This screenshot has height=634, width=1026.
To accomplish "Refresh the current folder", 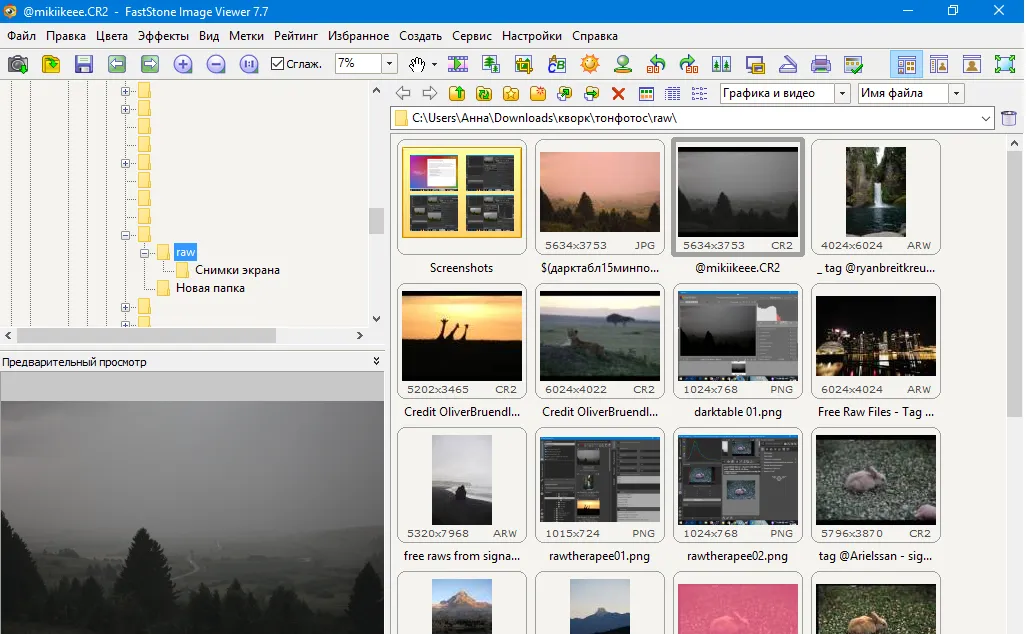I will [484, 94].
